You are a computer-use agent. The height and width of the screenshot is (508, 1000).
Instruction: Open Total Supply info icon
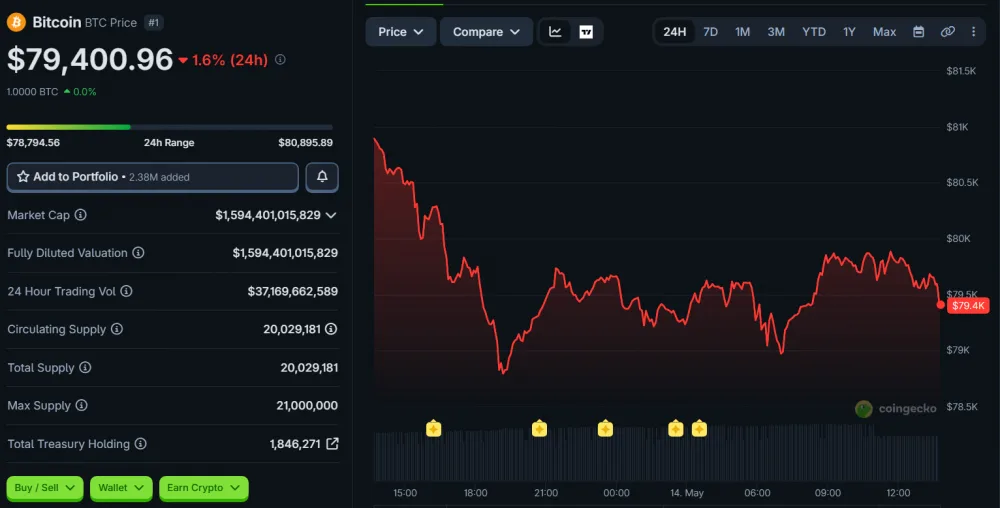(x=85, y=367)
